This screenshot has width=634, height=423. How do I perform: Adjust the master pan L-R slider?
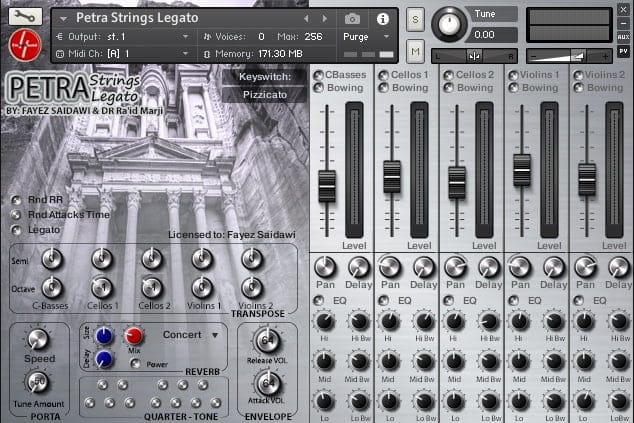click(474, 57)
